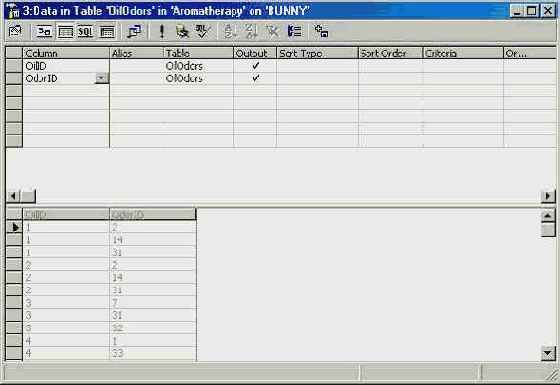This screenshot has height=385, width=560.
Task: Click the Sort Type cell in the OilID row
Action: pos(318,66)
